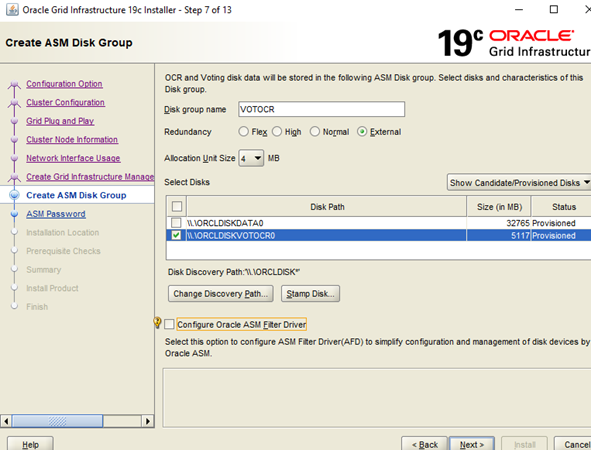Check the ORCLDISKDATA0 disk checkbox
Viewport: 591px width, 450px height.
point(176,223)
